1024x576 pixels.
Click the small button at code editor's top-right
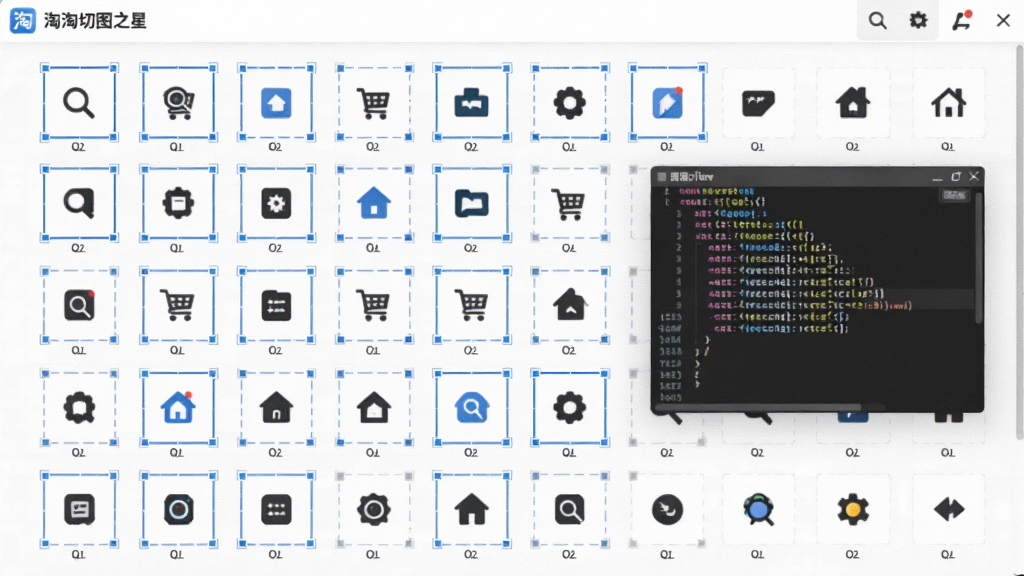tap(954, 195)
